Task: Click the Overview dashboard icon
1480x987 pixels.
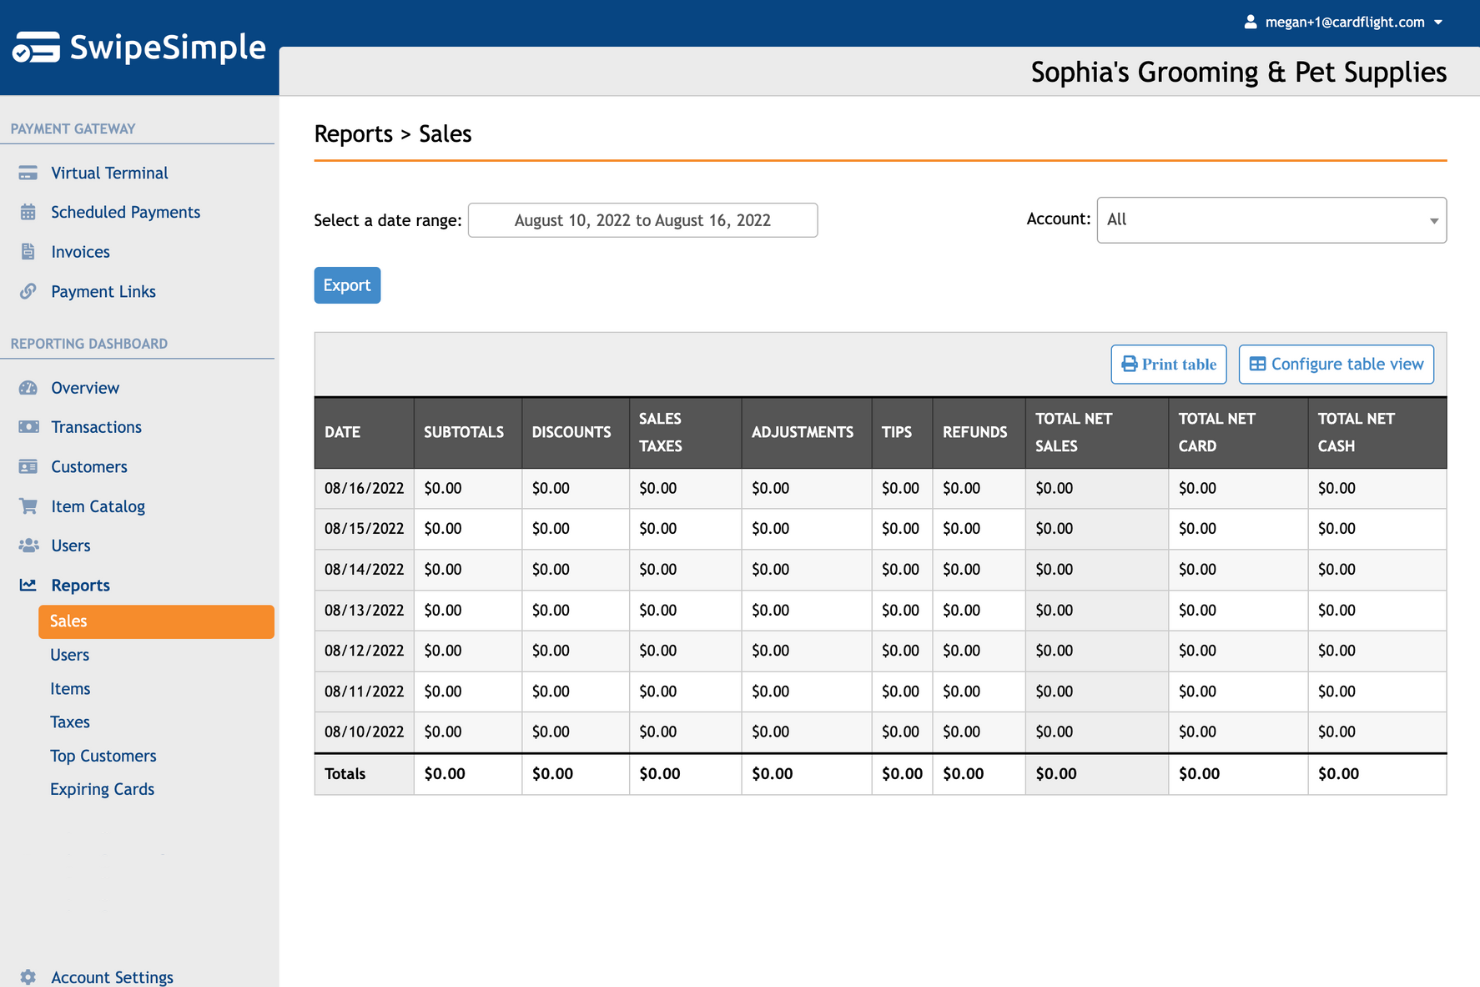Action: click(27, 387)
